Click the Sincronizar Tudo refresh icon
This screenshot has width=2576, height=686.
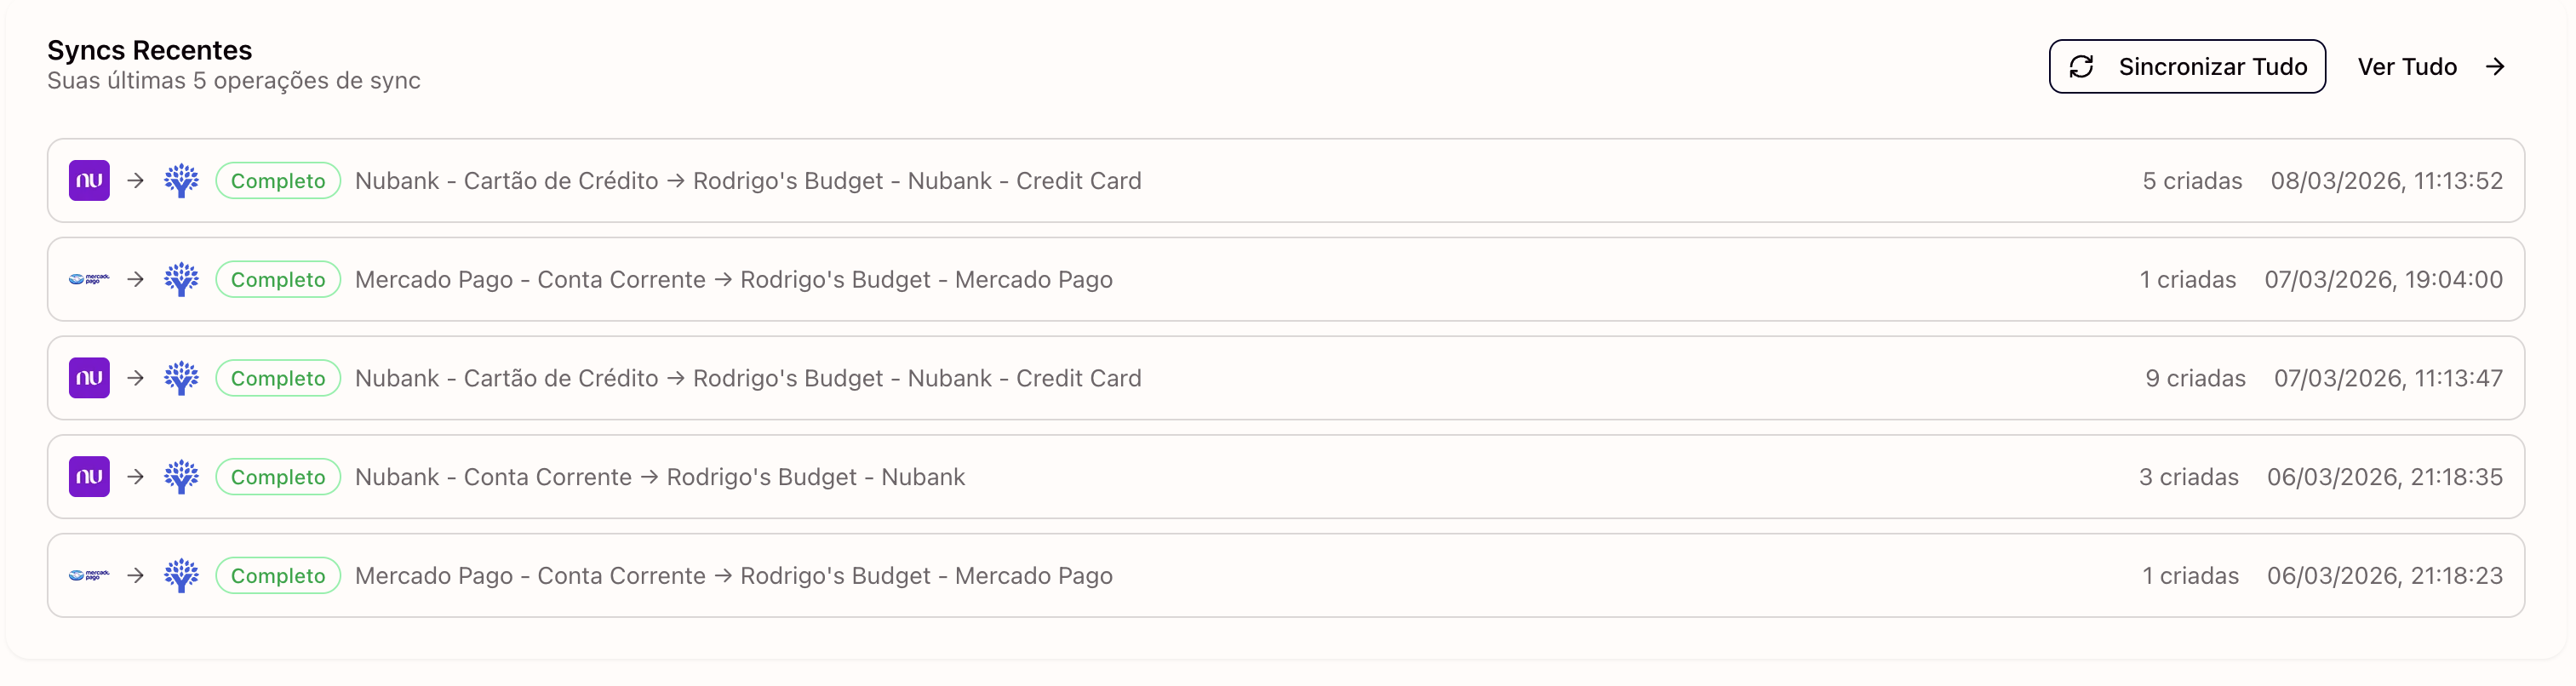(x=2081, y=67)
